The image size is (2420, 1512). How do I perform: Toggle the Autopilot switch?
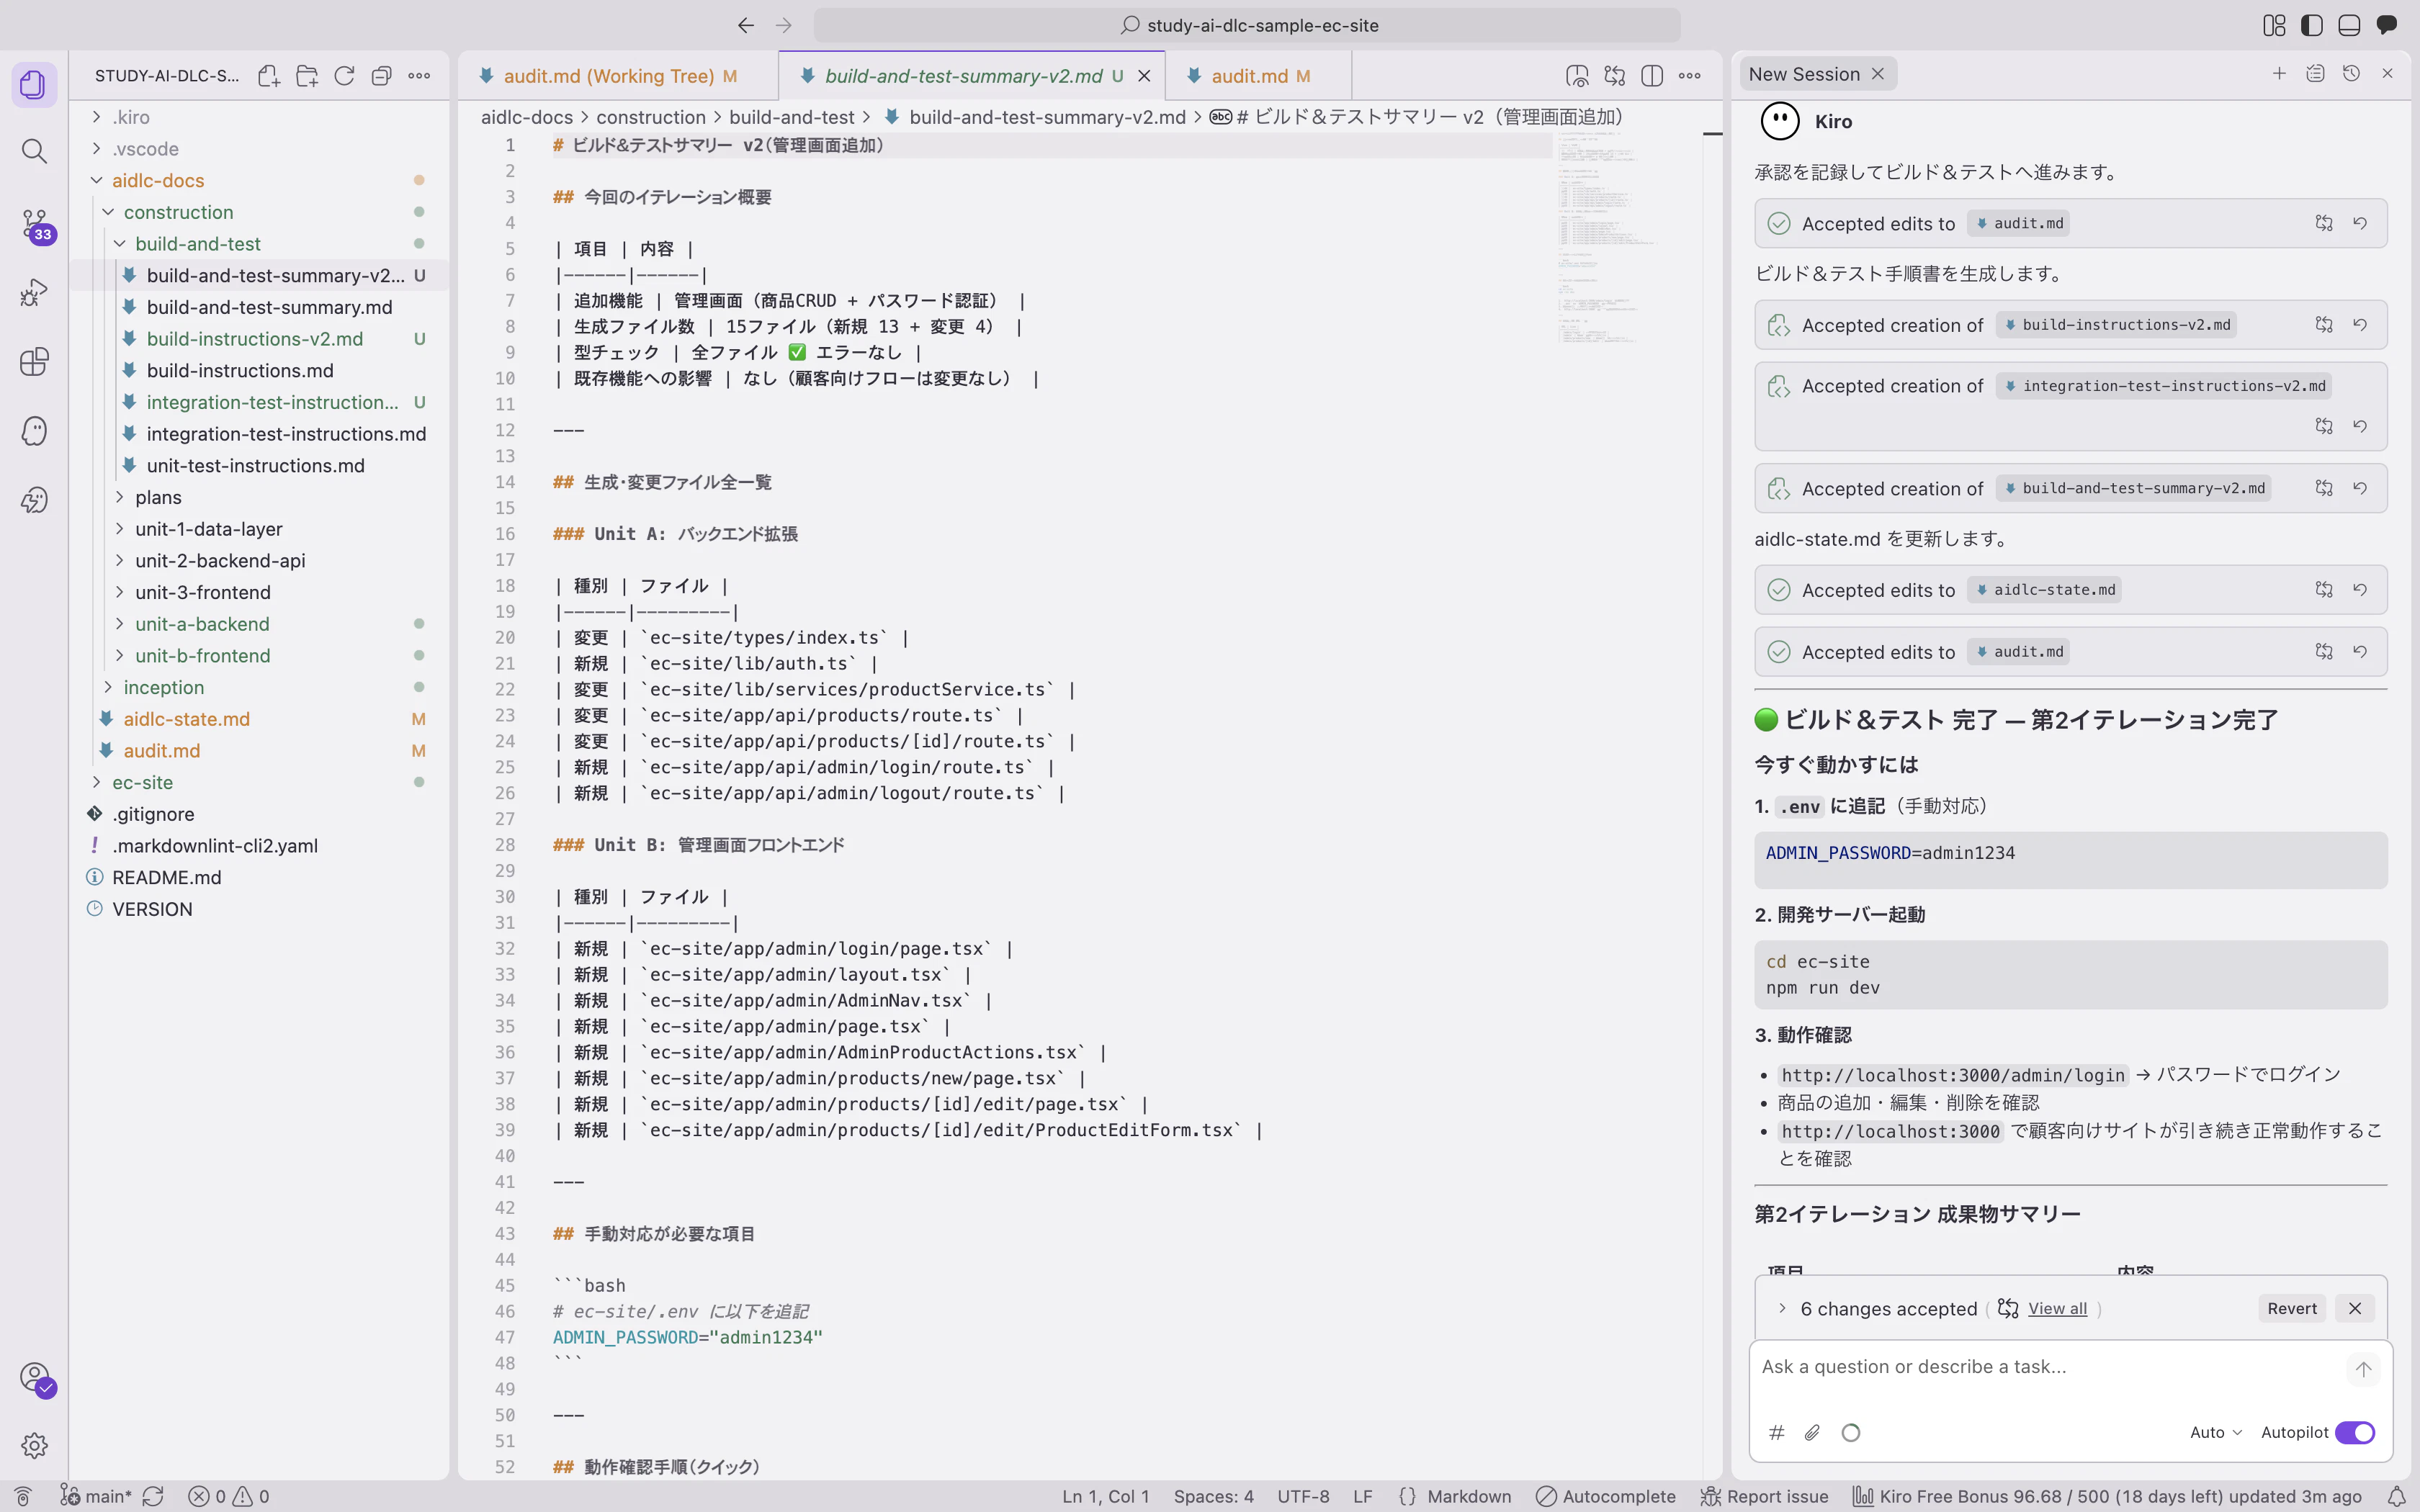[2355, 1432]
